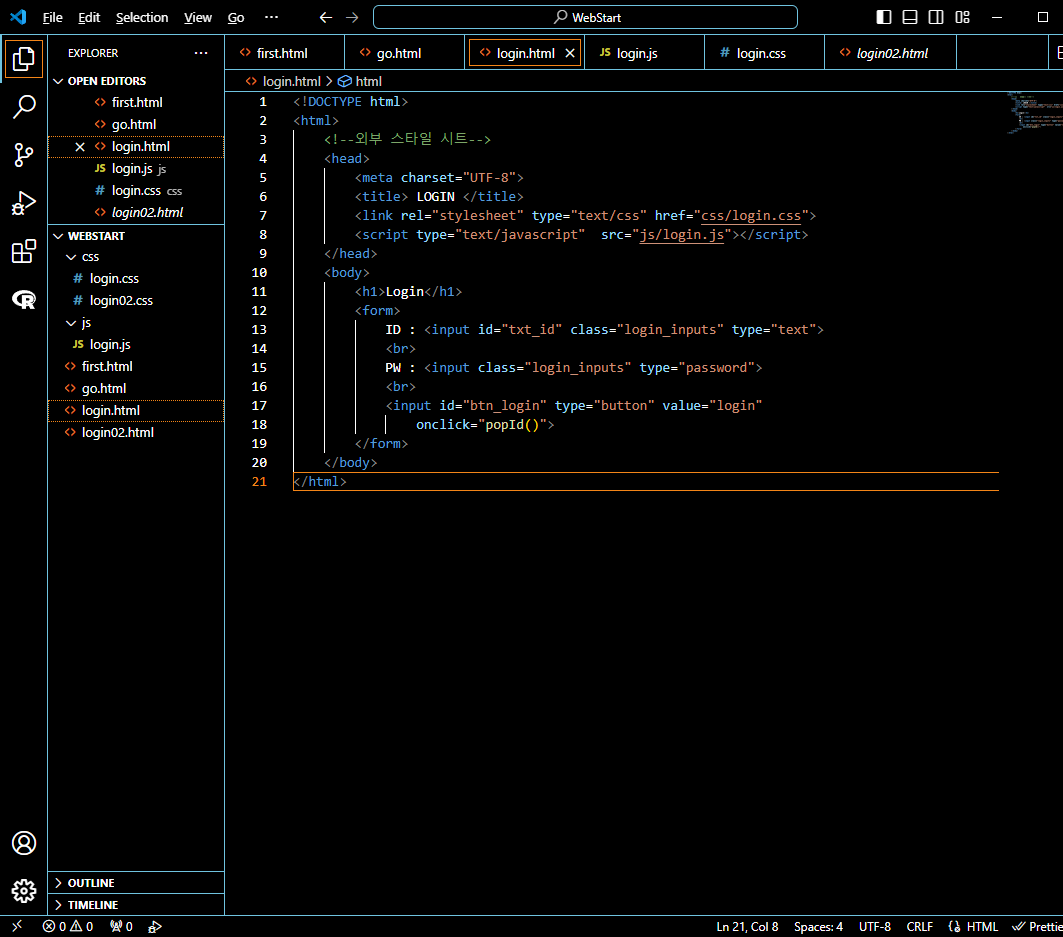Open login02.css in the css folder

coord(136,300)
